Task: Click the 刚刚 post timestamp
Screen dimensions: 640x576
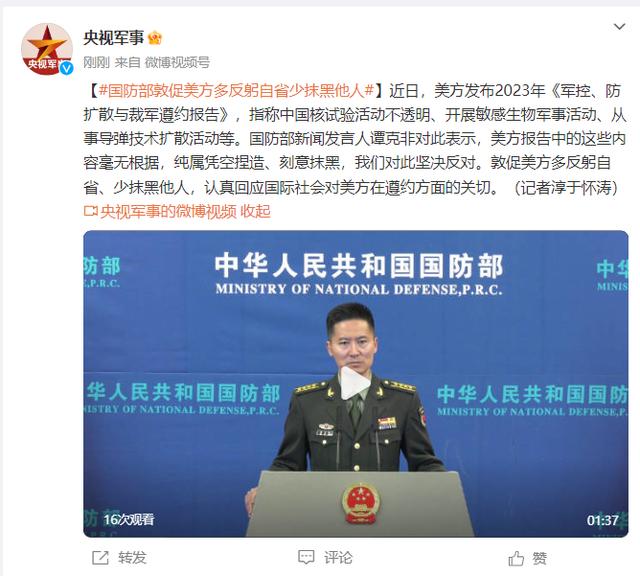Action: coord(96,62)
